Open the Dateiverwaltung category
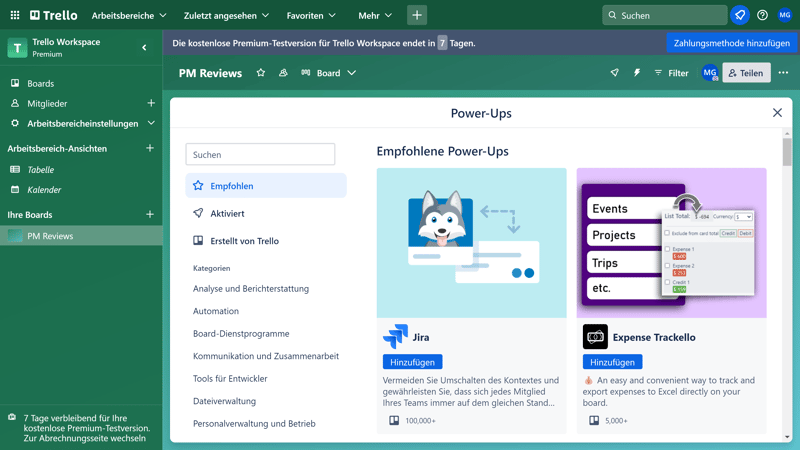The height and width of the screenshot is (450, 800). 224,401
